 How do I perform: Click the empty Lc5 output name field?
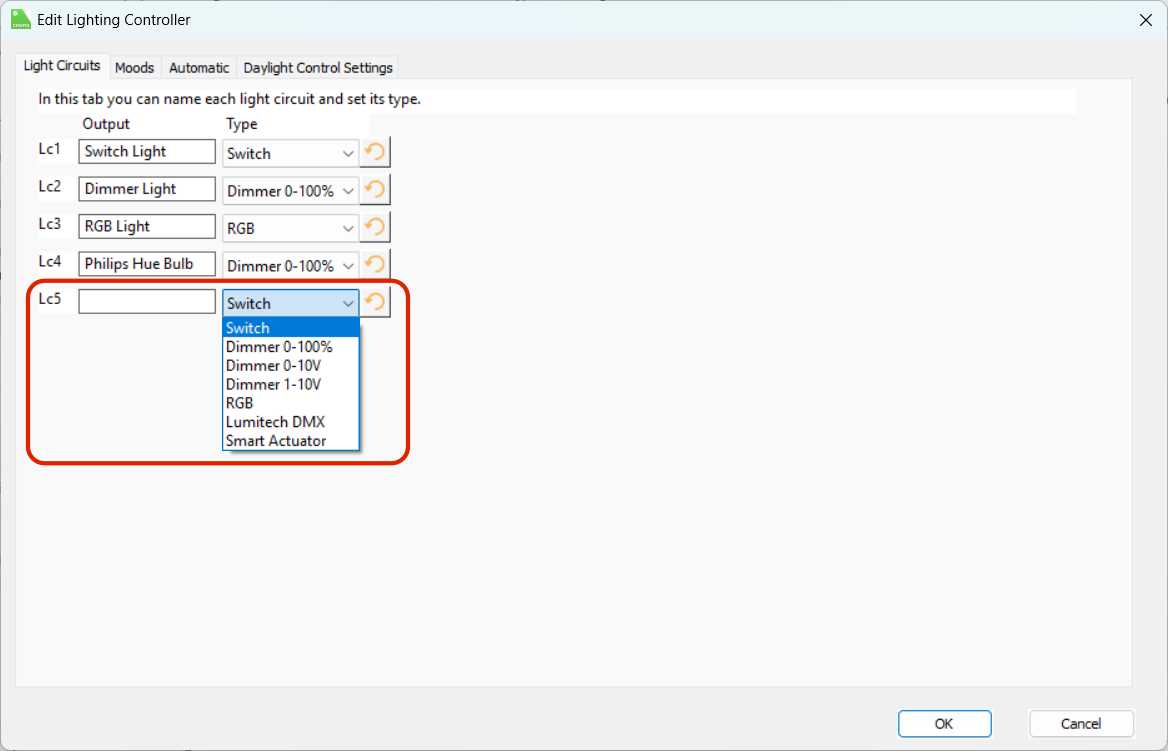pos(147,302)
